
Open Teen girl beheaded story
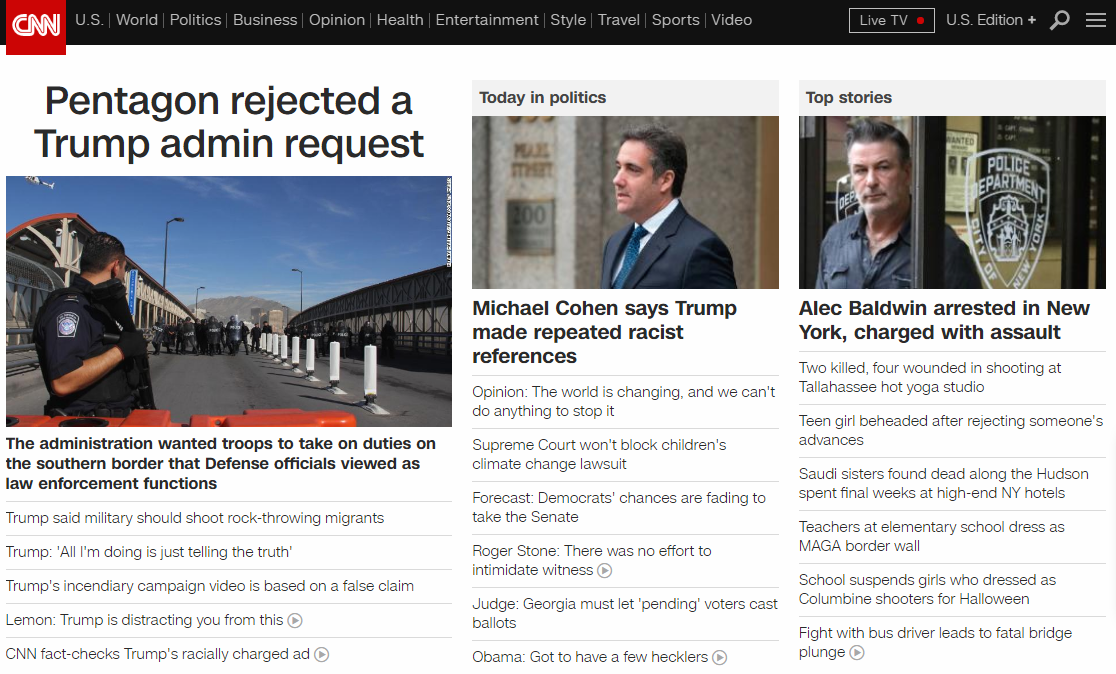951,431
